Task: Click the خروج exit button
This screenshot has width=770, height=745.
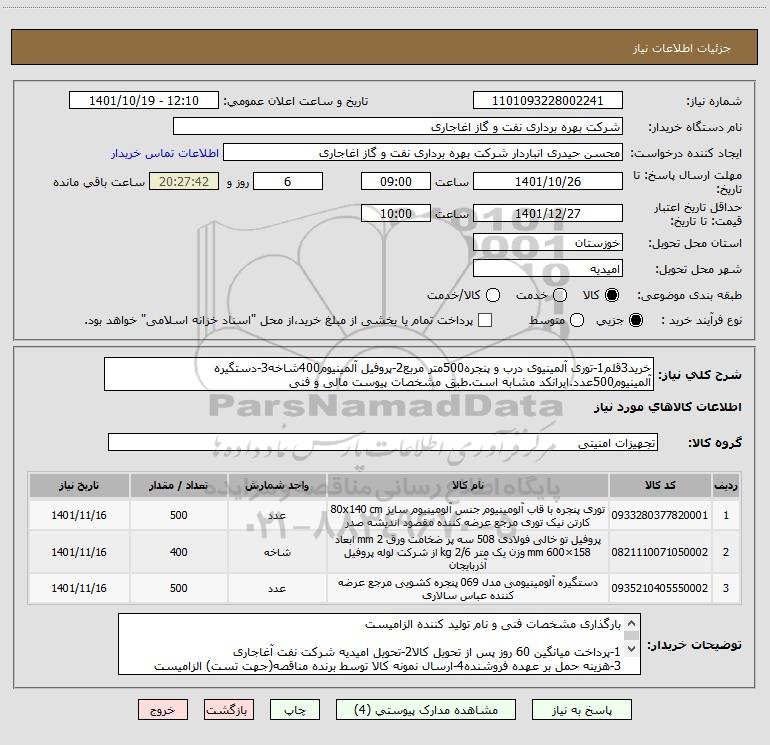Action: 163,710
